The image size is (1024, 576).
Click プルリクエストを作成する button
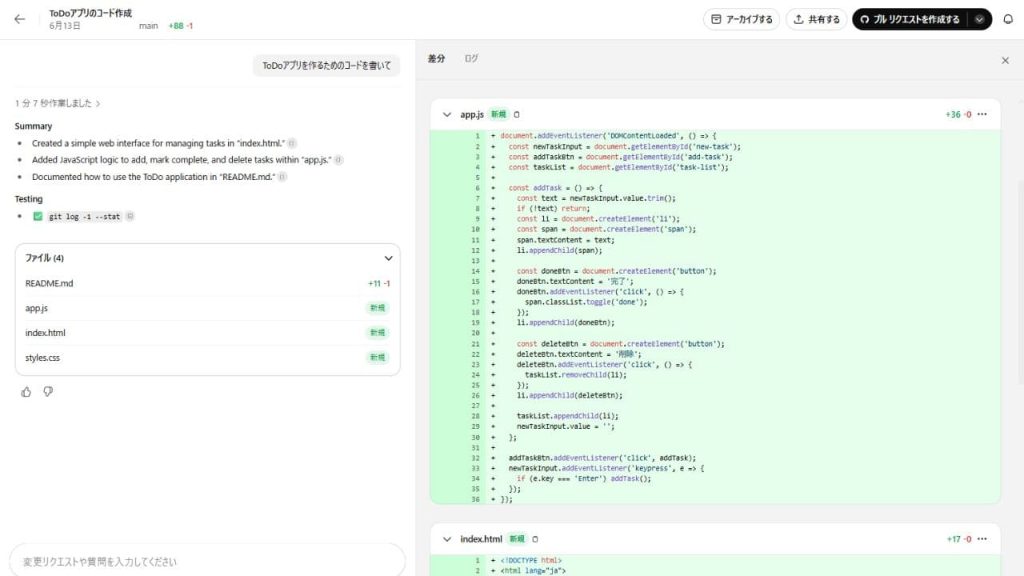point(911,19)
